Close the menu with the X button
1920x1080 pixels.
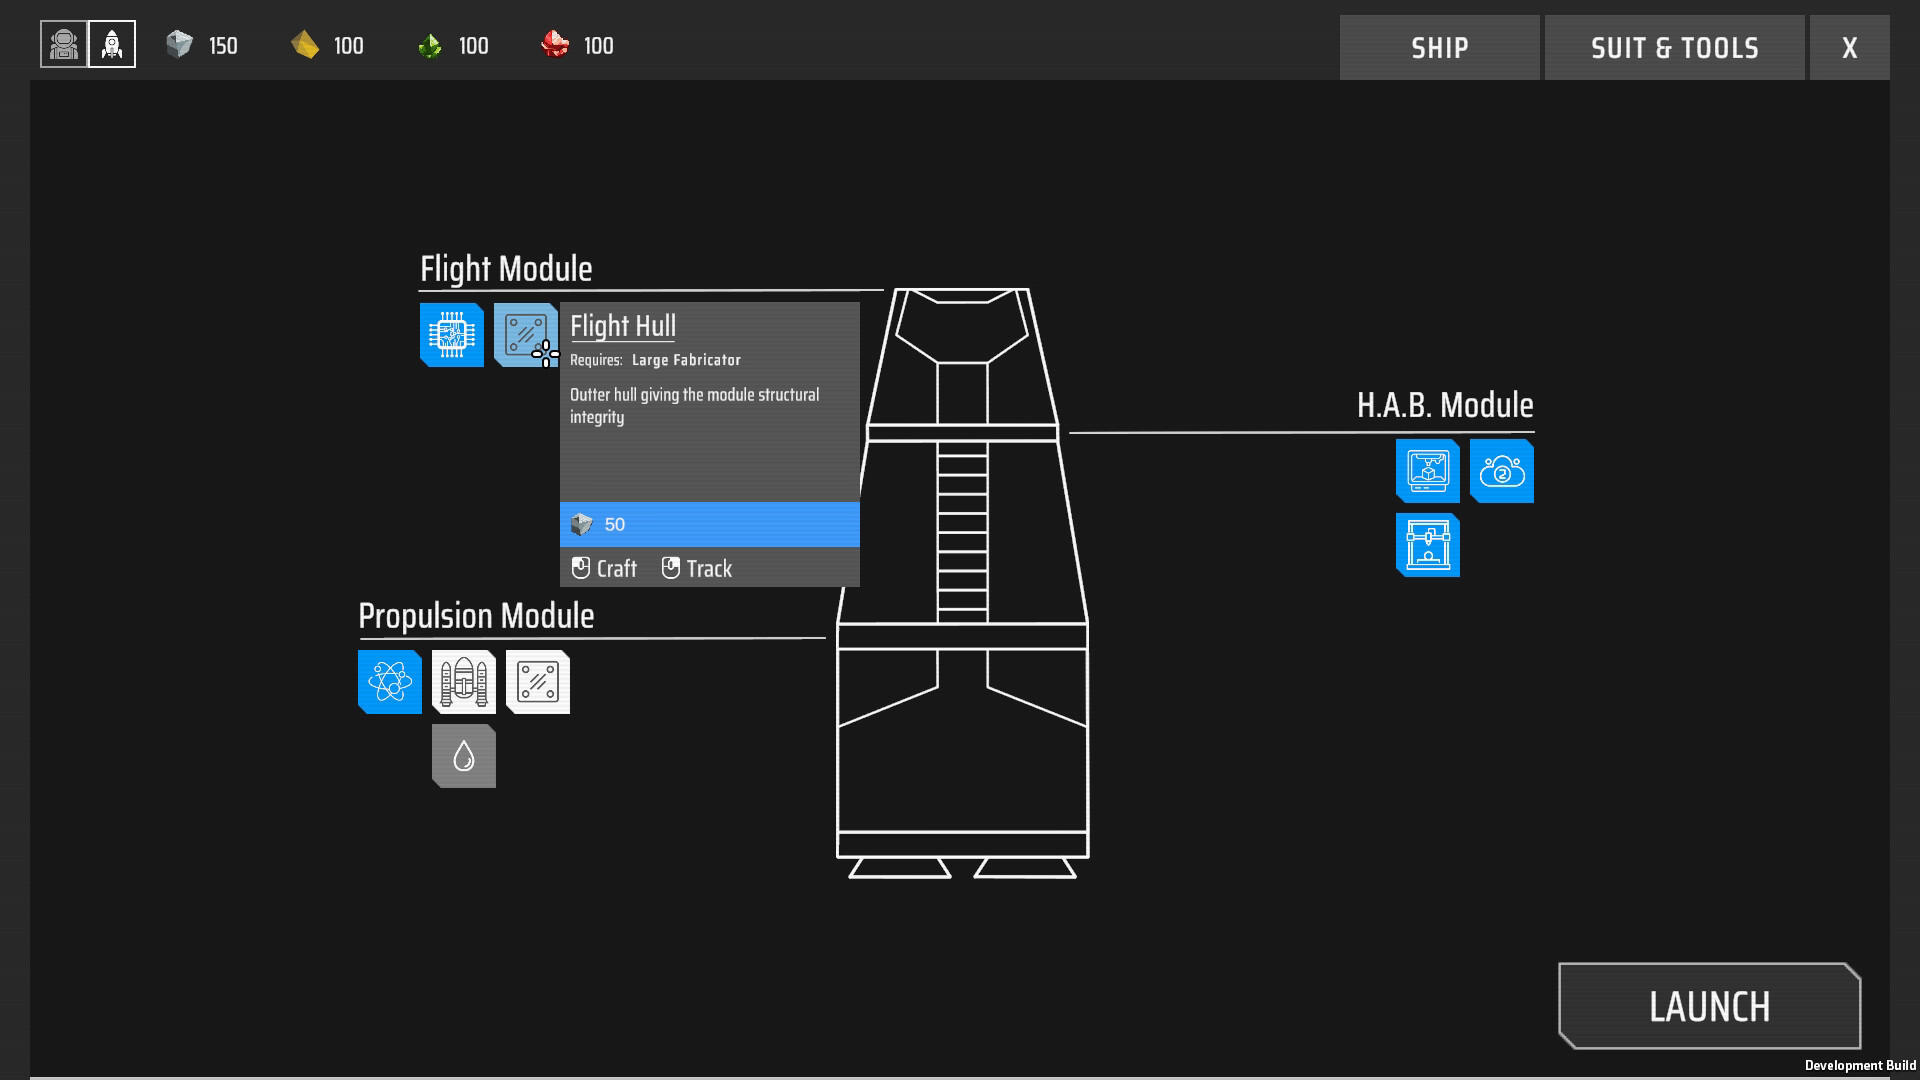(x=1849, y=47)
